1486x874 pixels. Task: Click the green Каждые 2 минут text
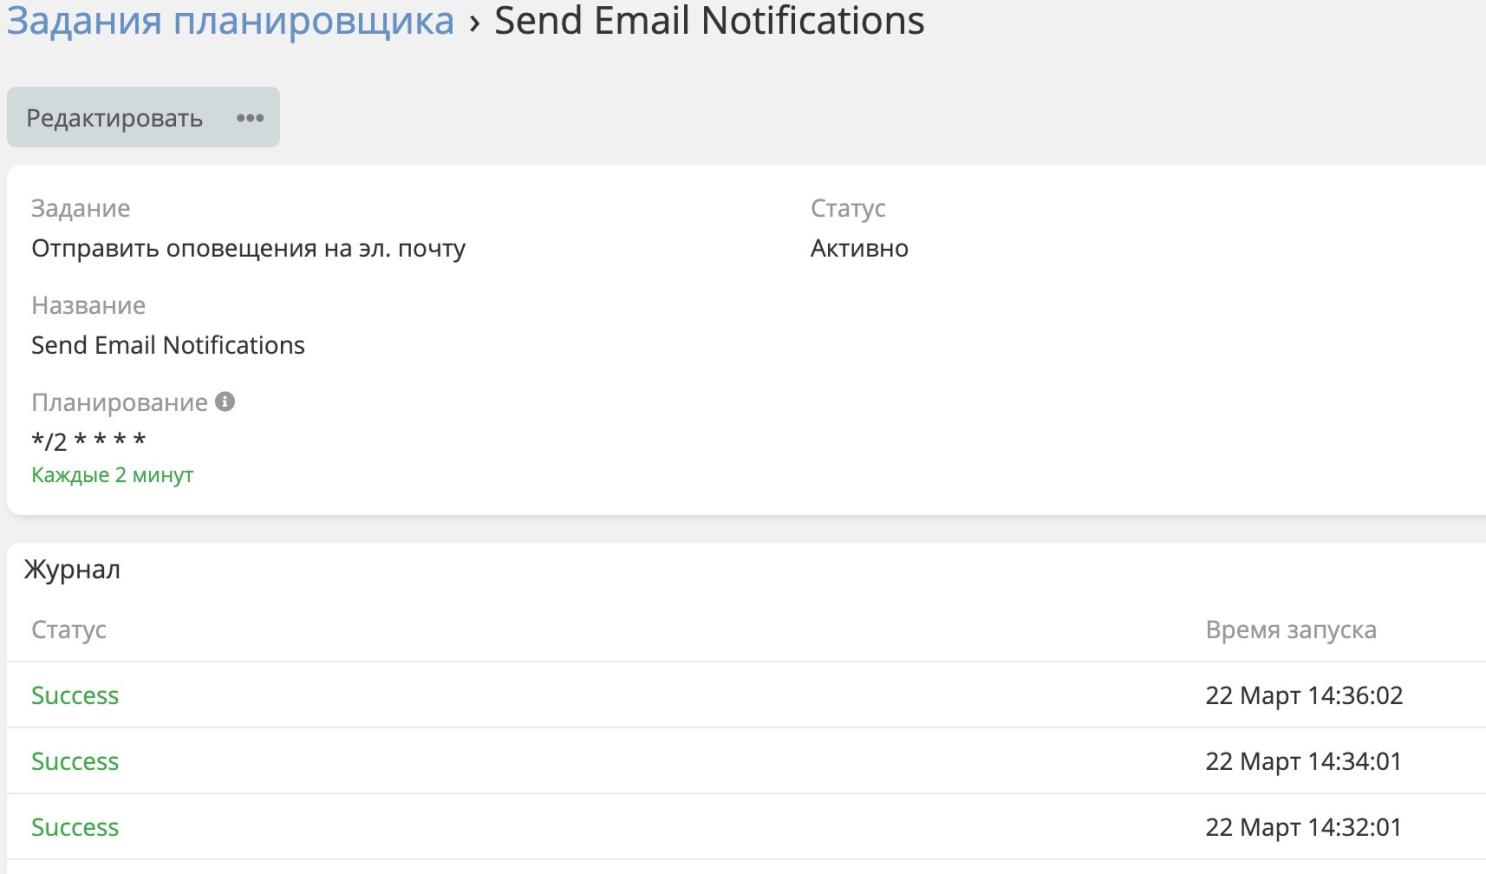click(x=112, y=475)
